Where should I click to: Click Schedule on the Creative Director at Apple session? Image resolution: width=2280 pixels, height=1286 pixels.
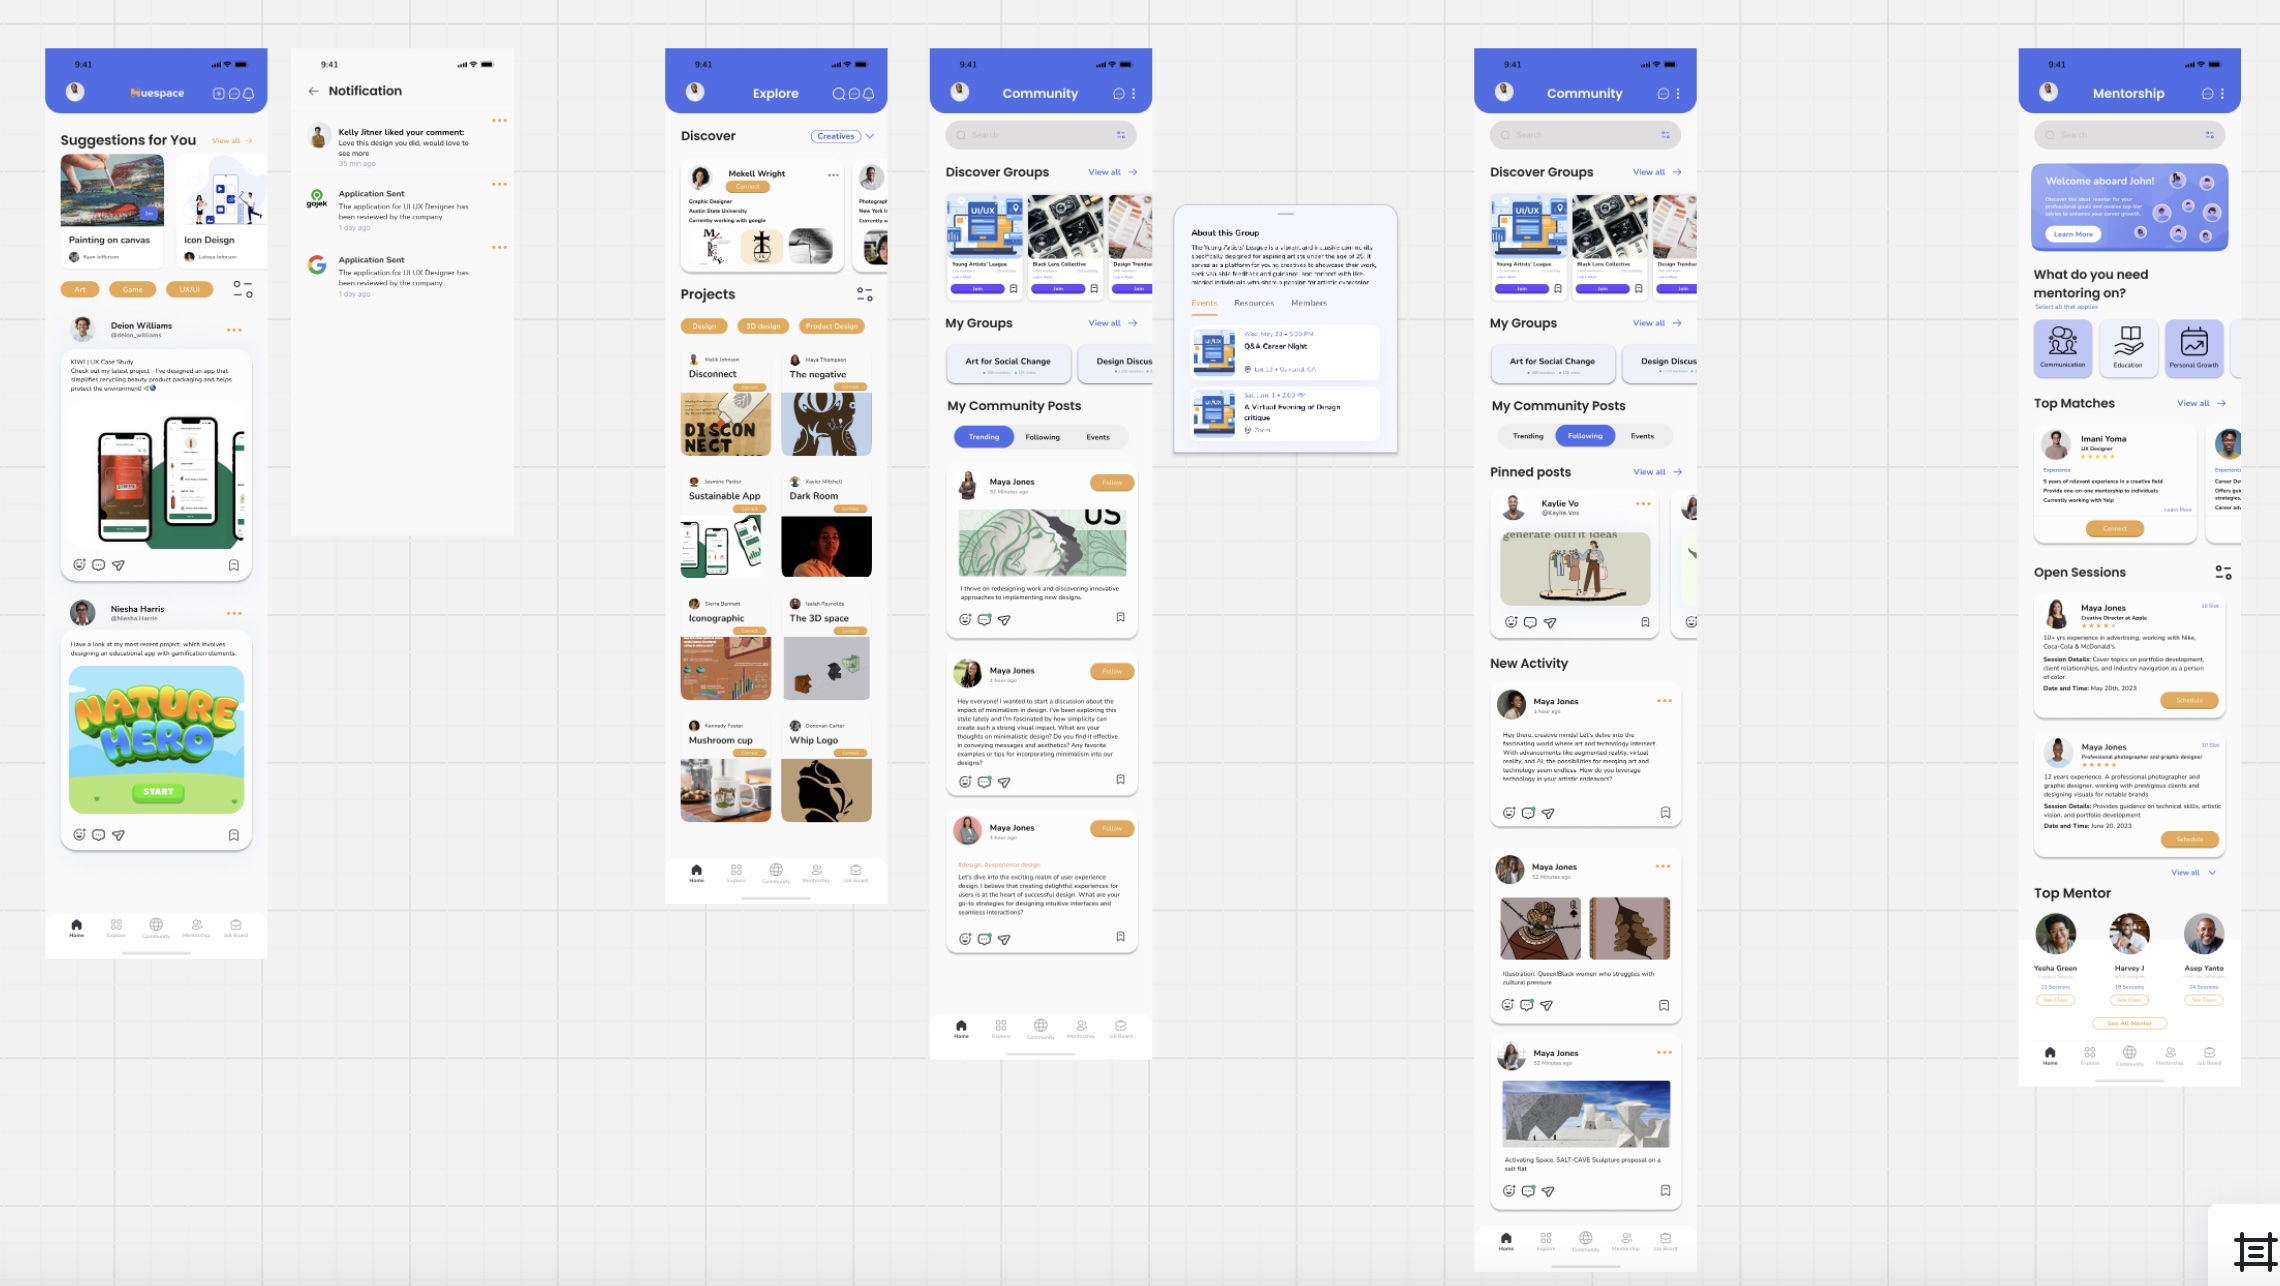click(x=2189, y=700)
